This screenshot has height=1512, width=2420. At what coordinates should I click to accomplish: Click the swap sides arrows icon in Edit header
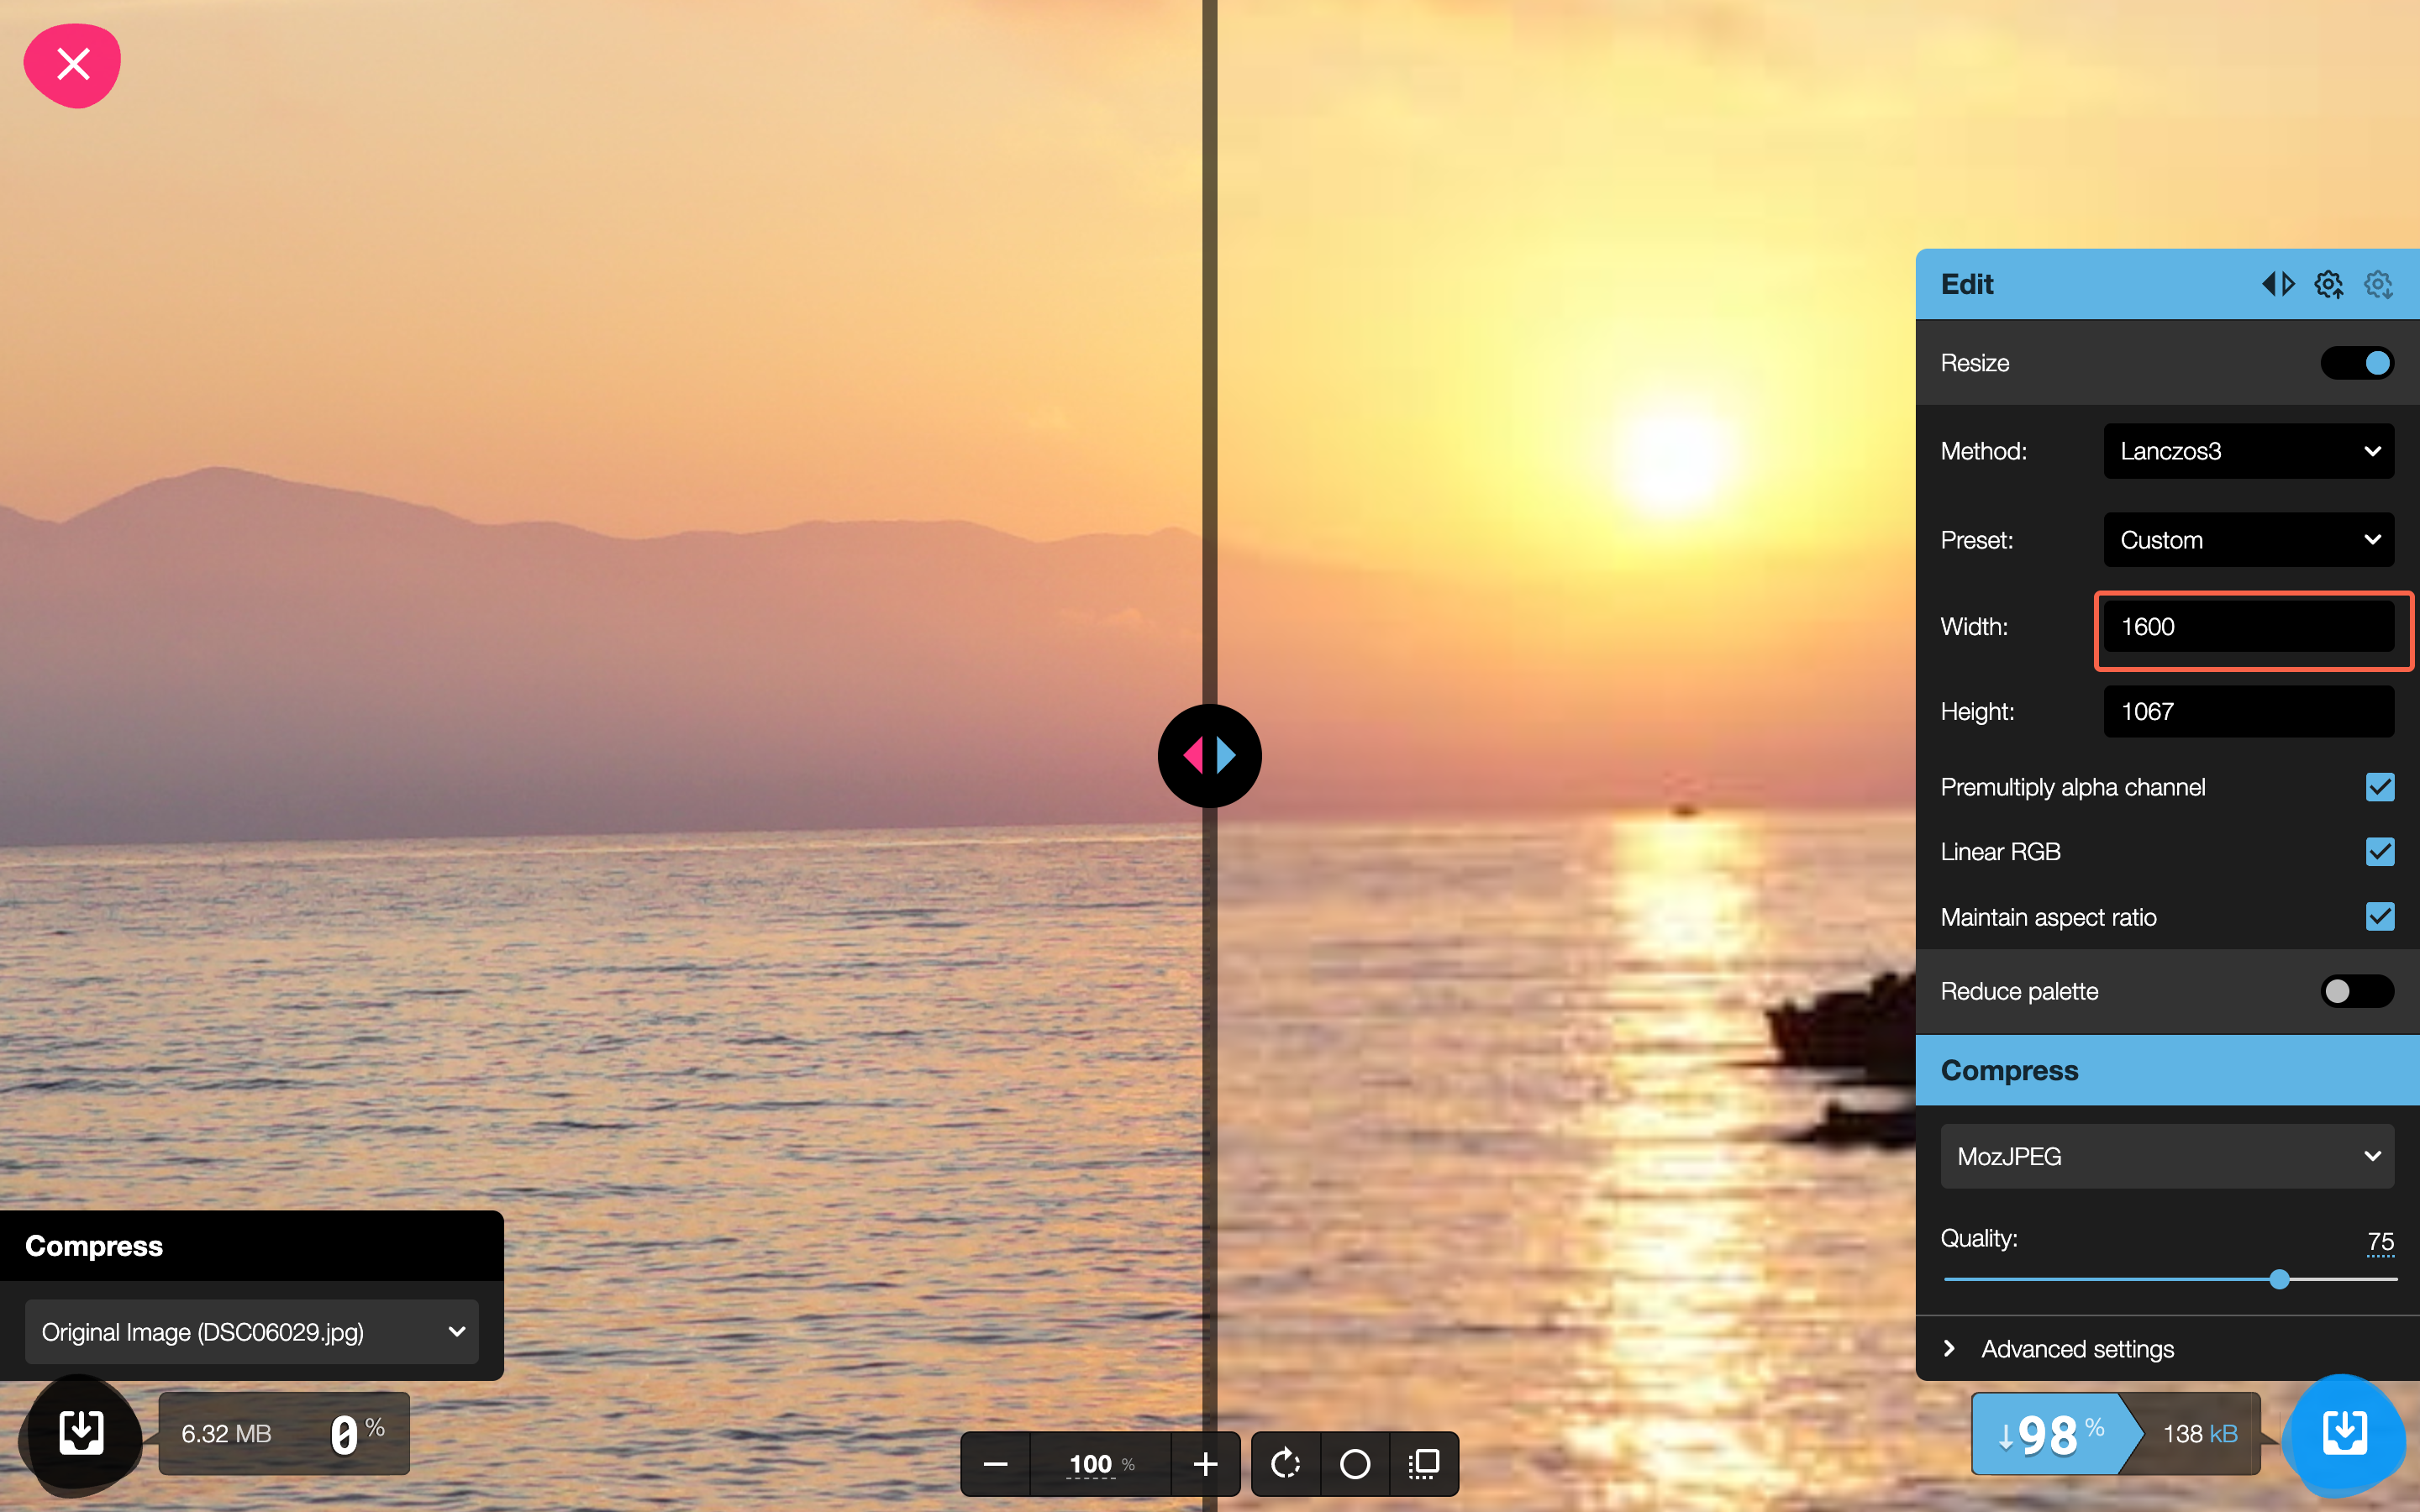tap(2278, 284)
